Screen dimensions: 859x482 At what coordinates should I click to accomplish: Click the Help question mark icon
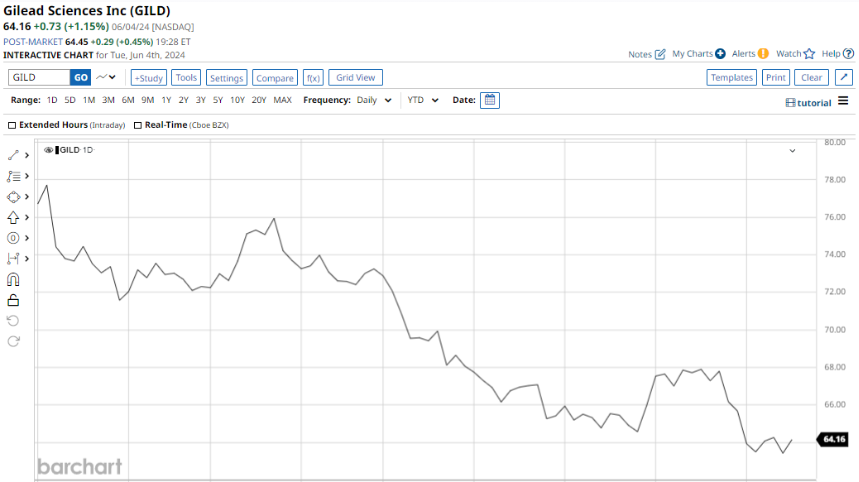coord(848,54)
